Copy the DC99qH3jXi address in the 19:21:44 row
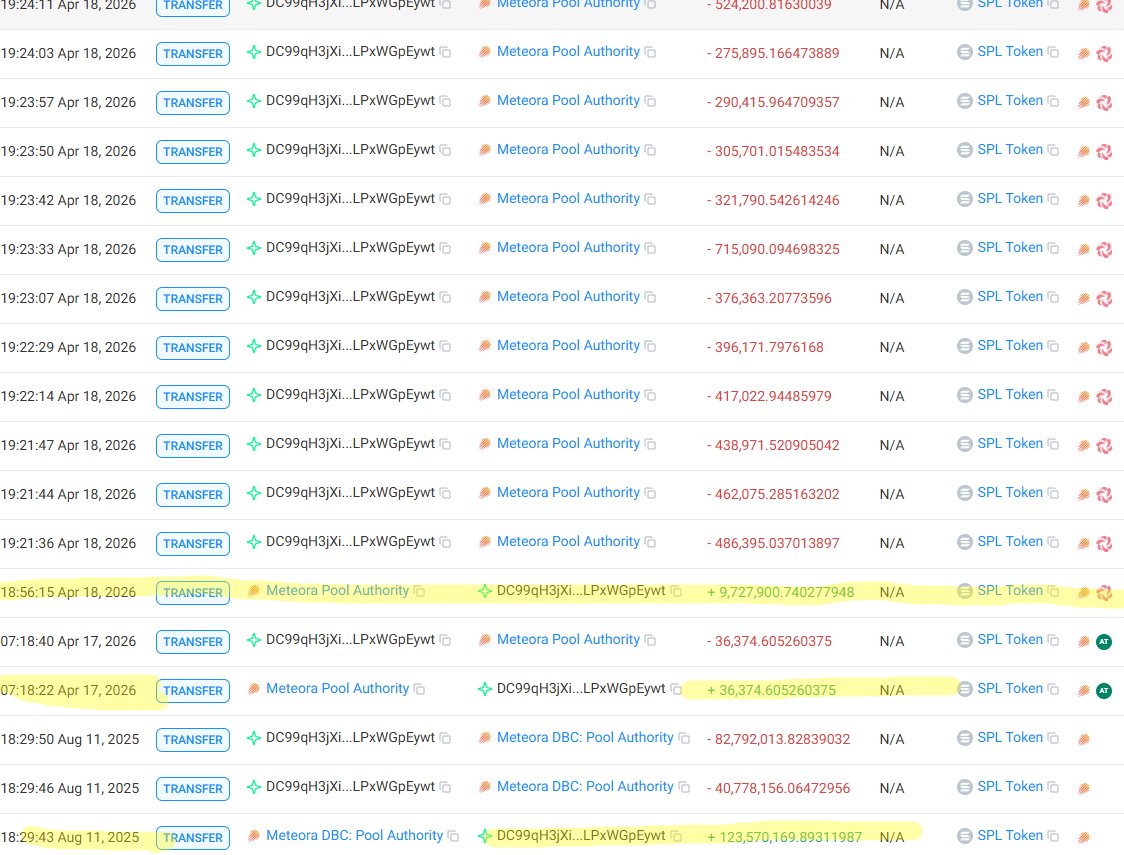Screen dimensions: 1124x855 coord(445,493)
